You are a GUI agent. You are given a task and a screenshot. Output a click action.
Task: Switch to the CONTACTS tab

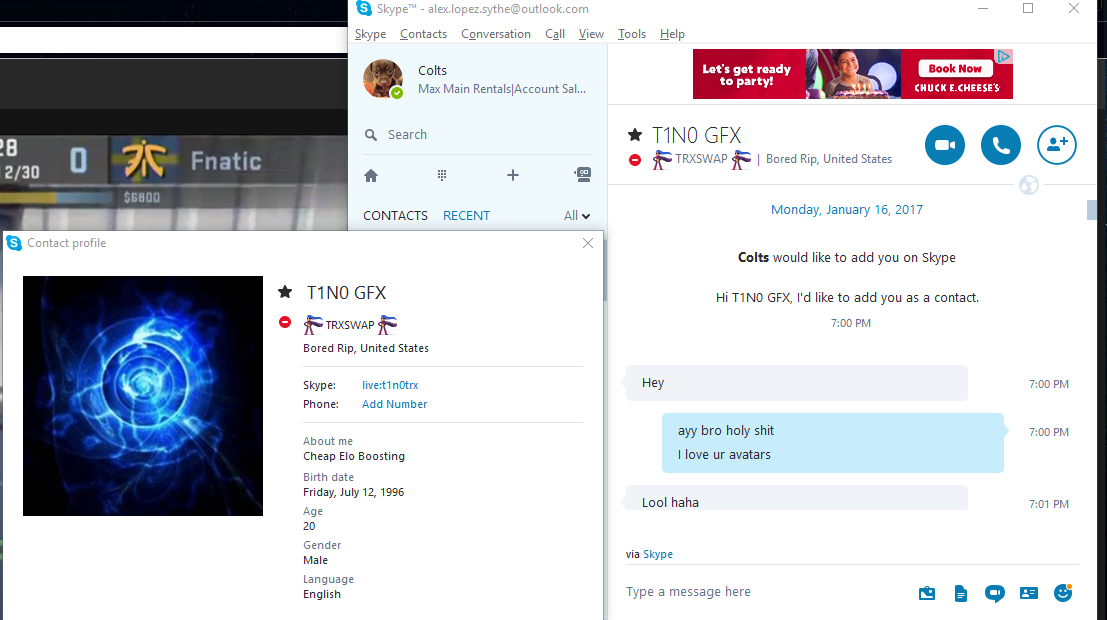tap(395, 215)
